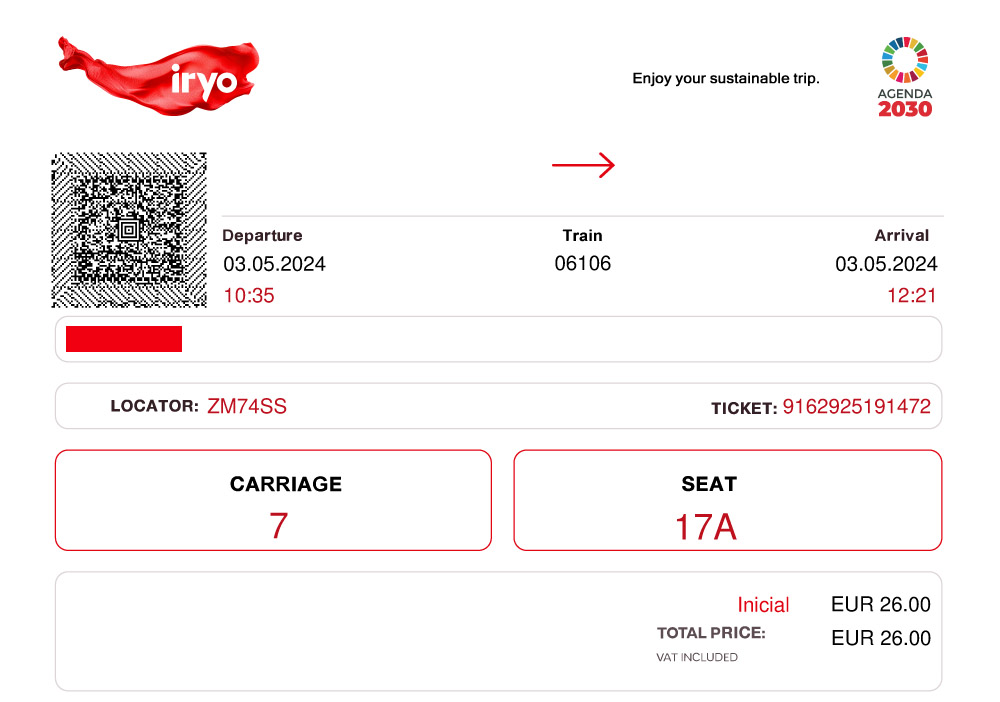This screenshot has height=702, width=1000.
Task: Click the 'Enjoy your sustainable trip.' text
Action: (x=726, y=78)
